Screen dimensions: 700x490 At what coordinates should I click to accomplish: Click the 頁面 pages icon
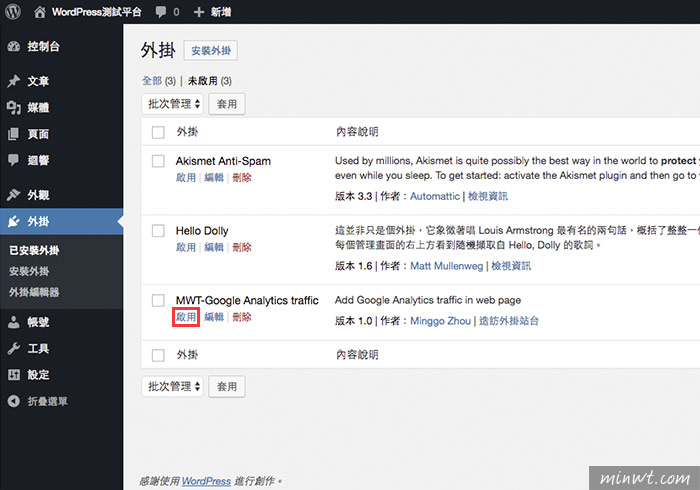14,134
